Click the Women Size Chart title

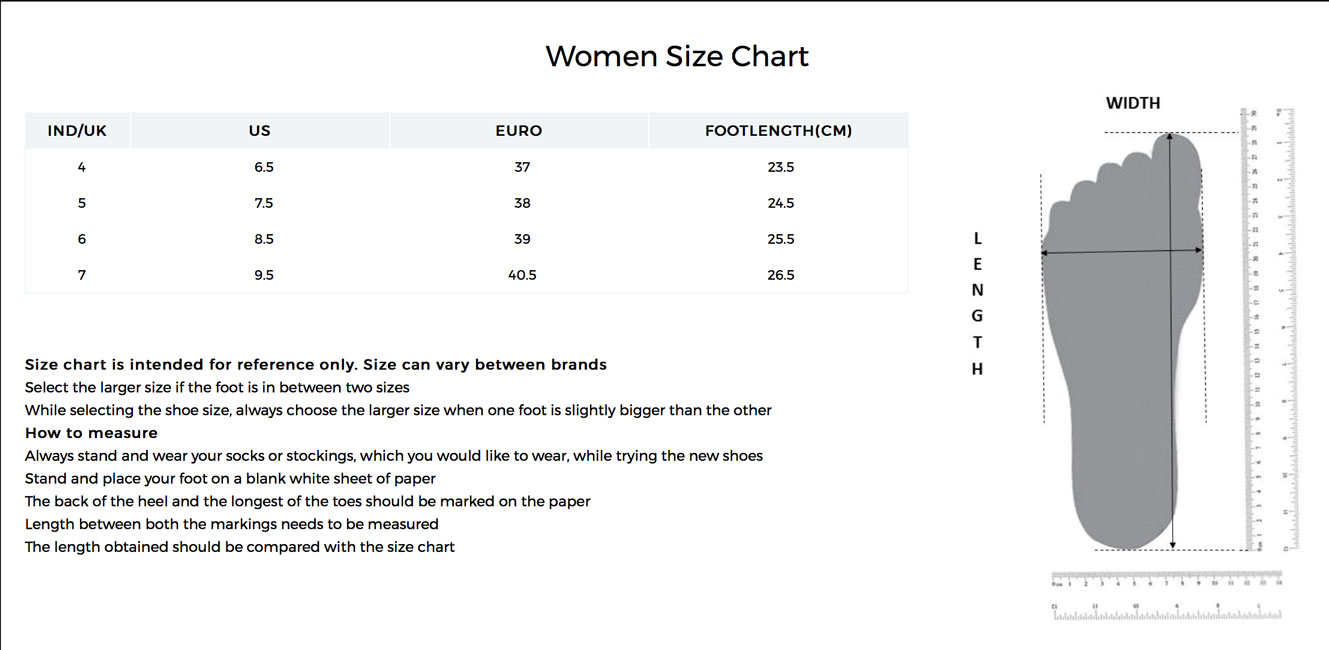(x=676, y=56)
